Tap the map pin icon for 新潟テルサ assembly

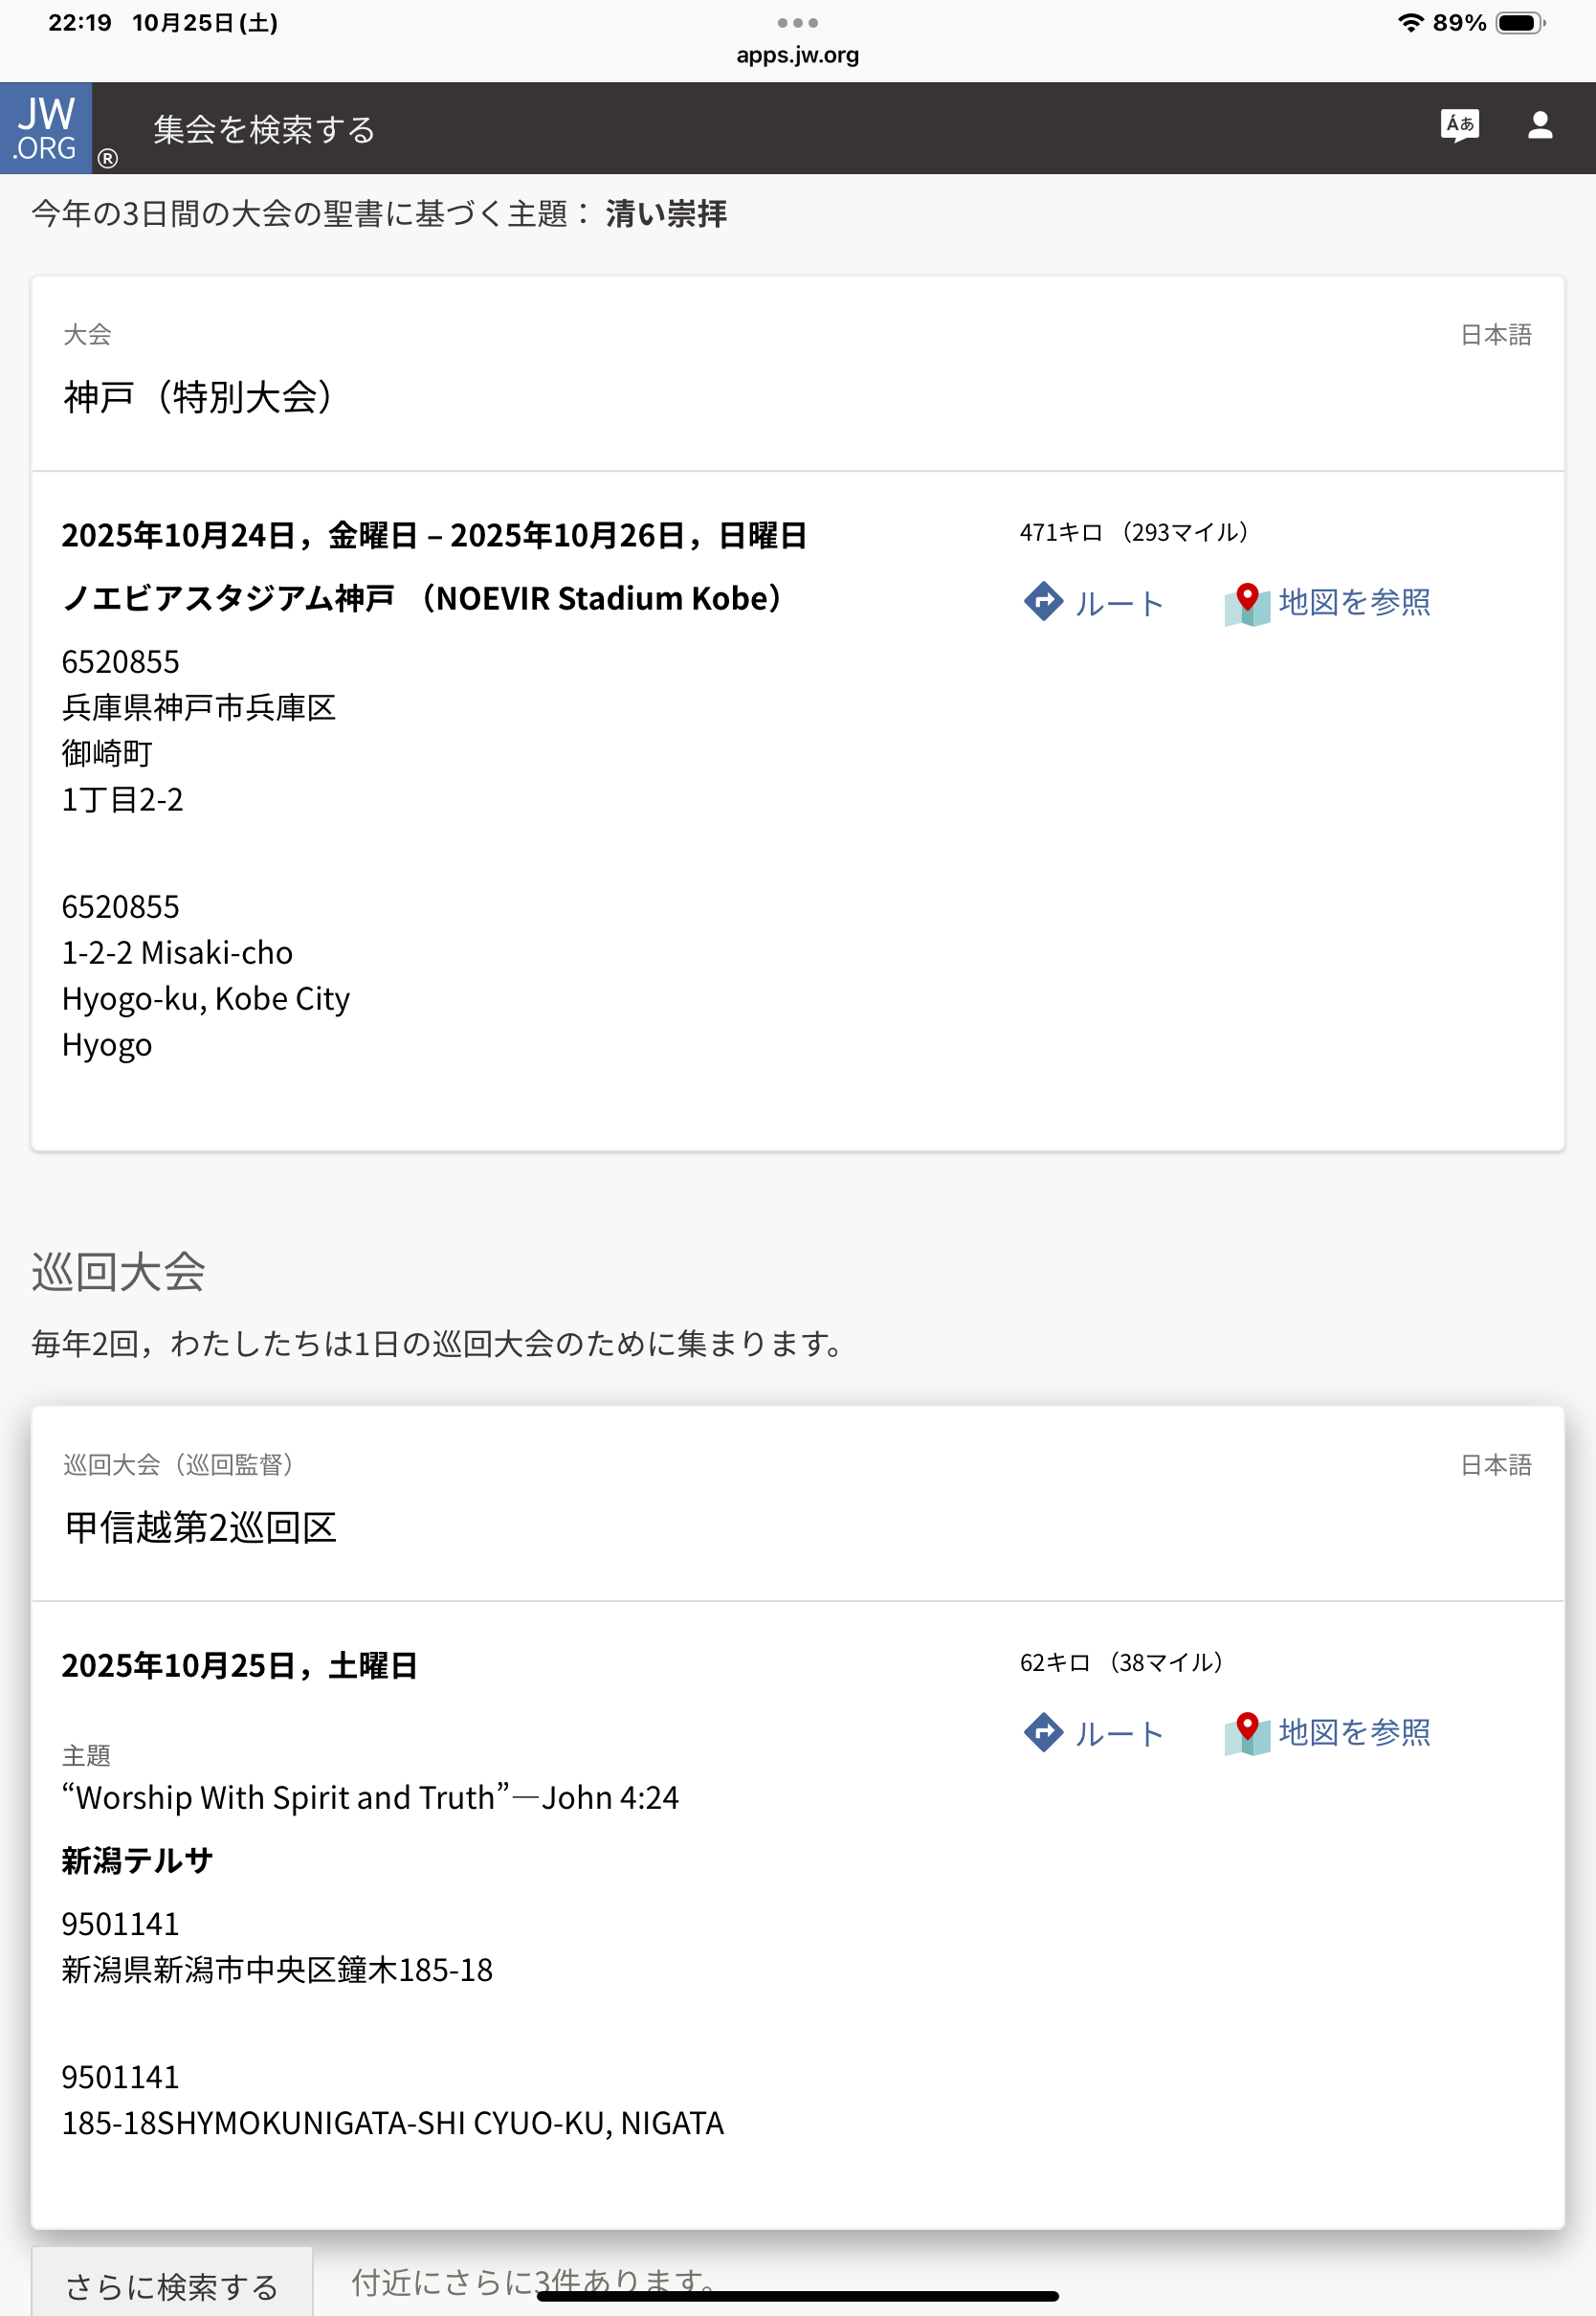point(1247,1733)
